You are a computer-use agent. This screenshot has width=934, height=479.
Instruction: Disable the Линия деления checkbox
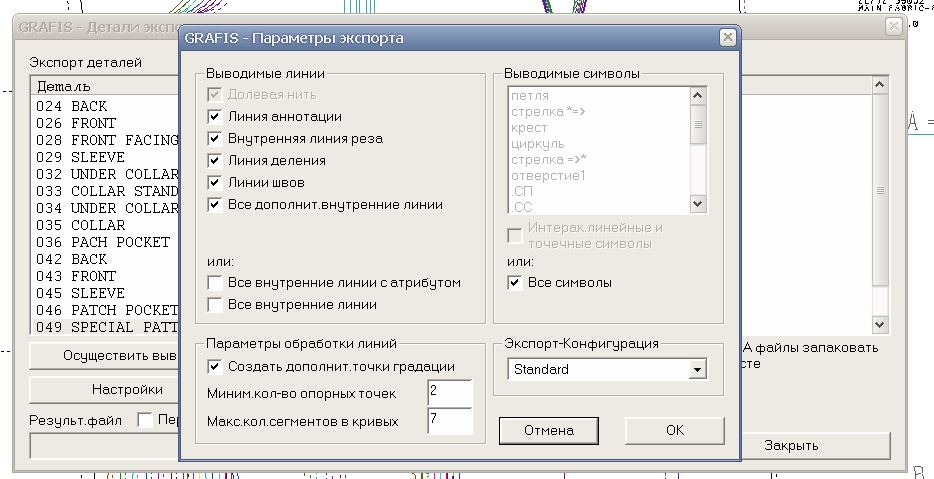(x=214, y=160)
